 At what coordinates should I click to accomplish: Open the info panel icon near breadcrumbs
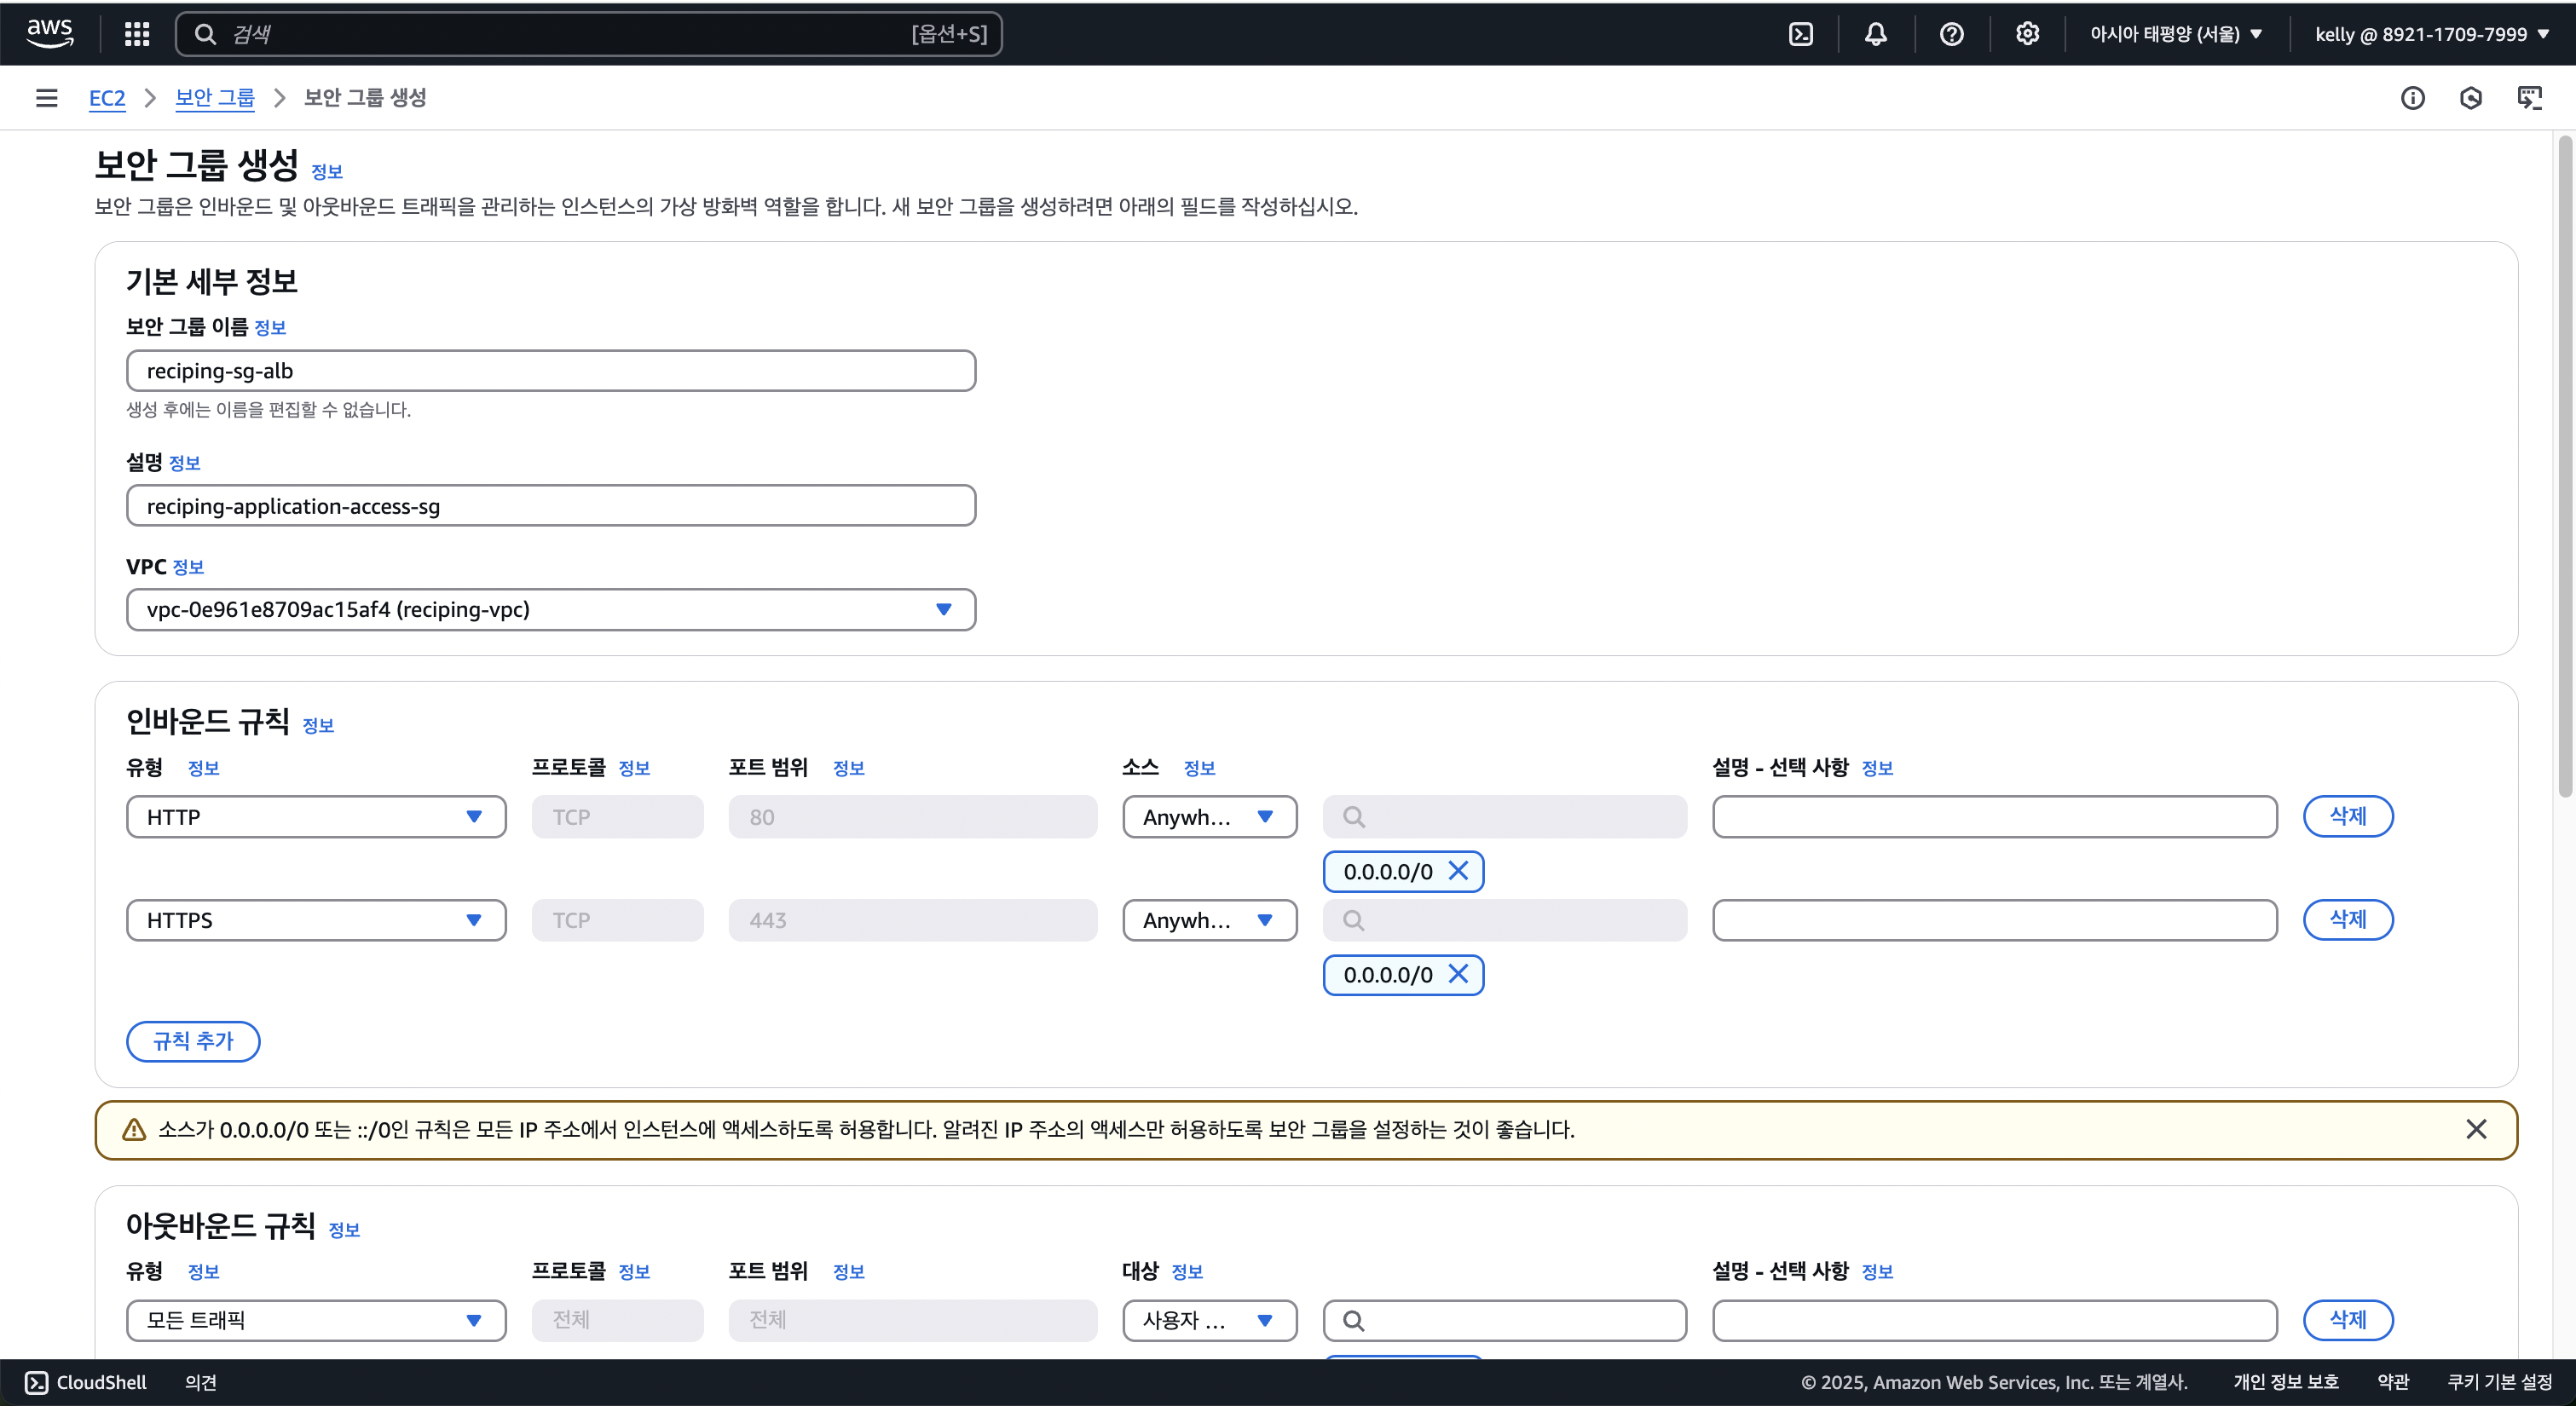[x=2412, y=98]
